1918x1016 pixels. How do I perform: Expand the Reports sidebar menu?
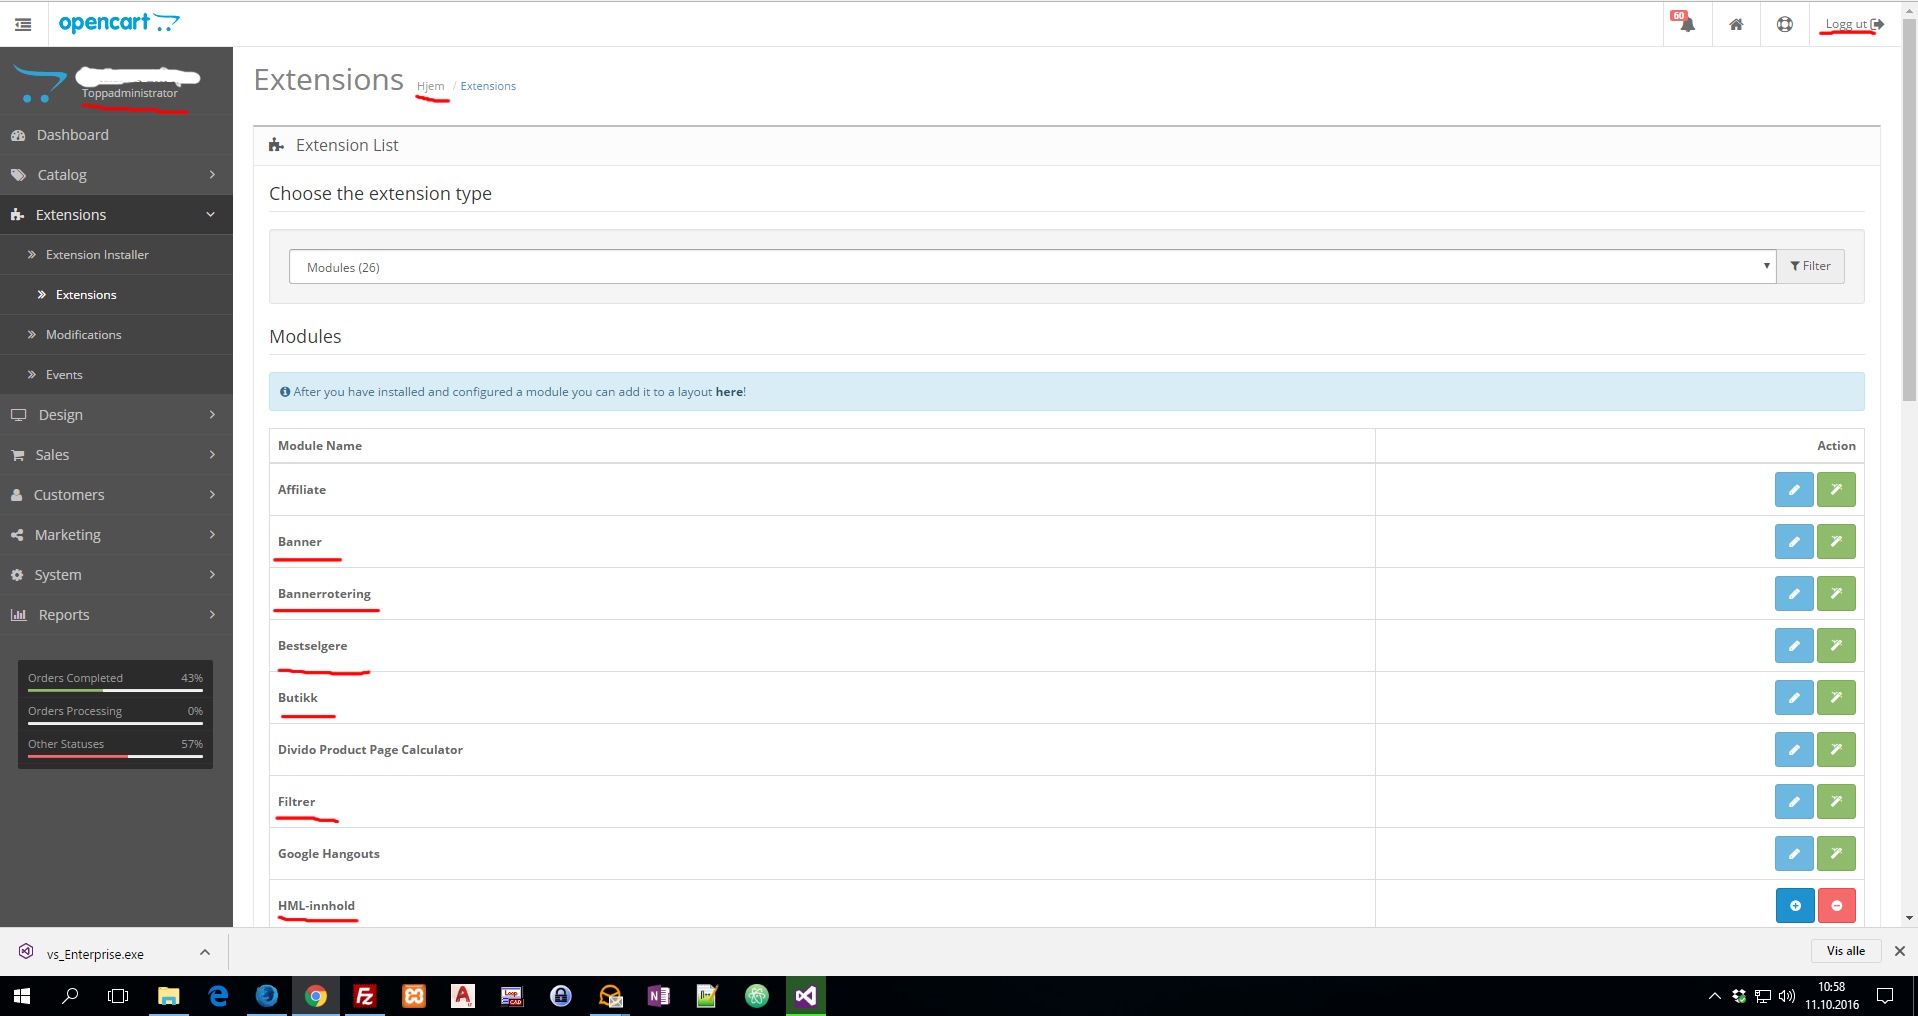click(116, 615)
